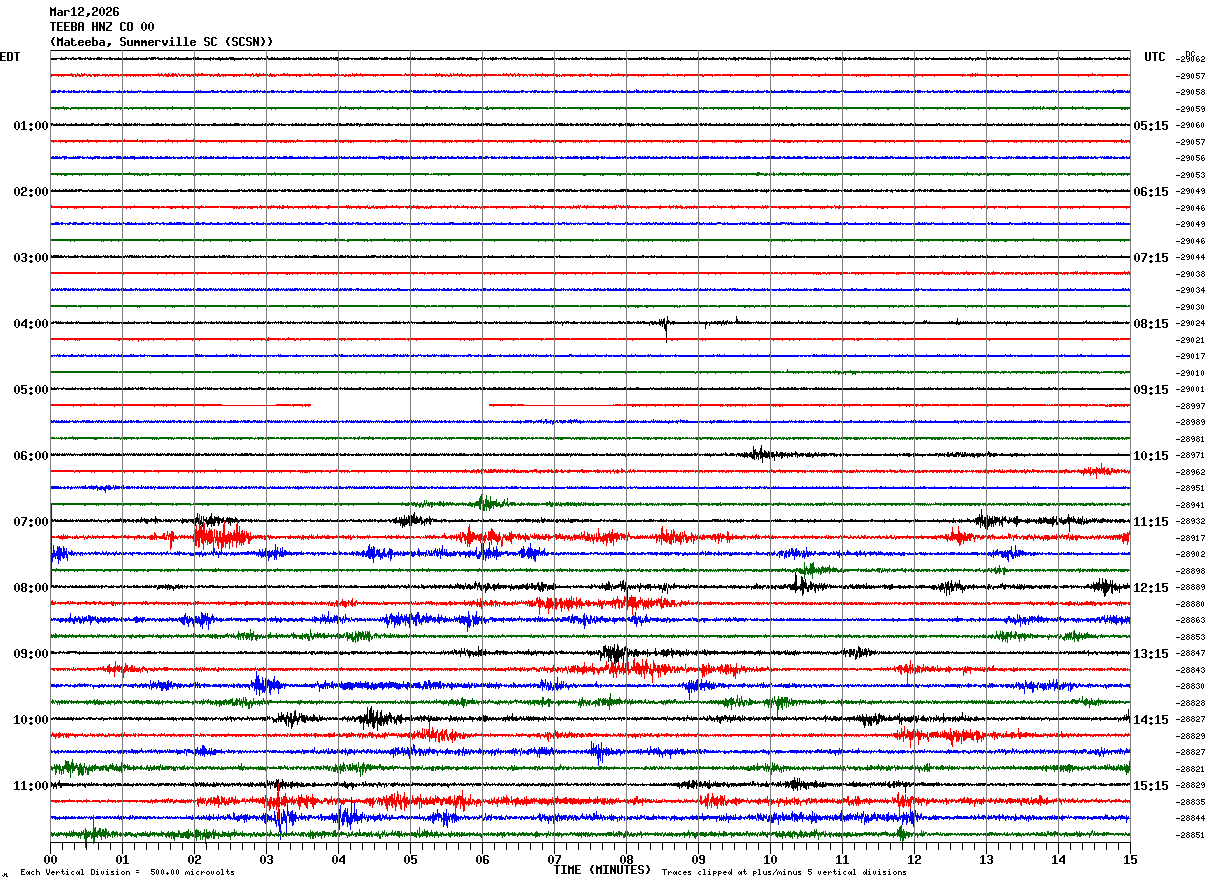The width and height of the screenshot is (1210, 886).
Task: Click minute 08 on the bottom axis
Action: [x=626, y=859]
